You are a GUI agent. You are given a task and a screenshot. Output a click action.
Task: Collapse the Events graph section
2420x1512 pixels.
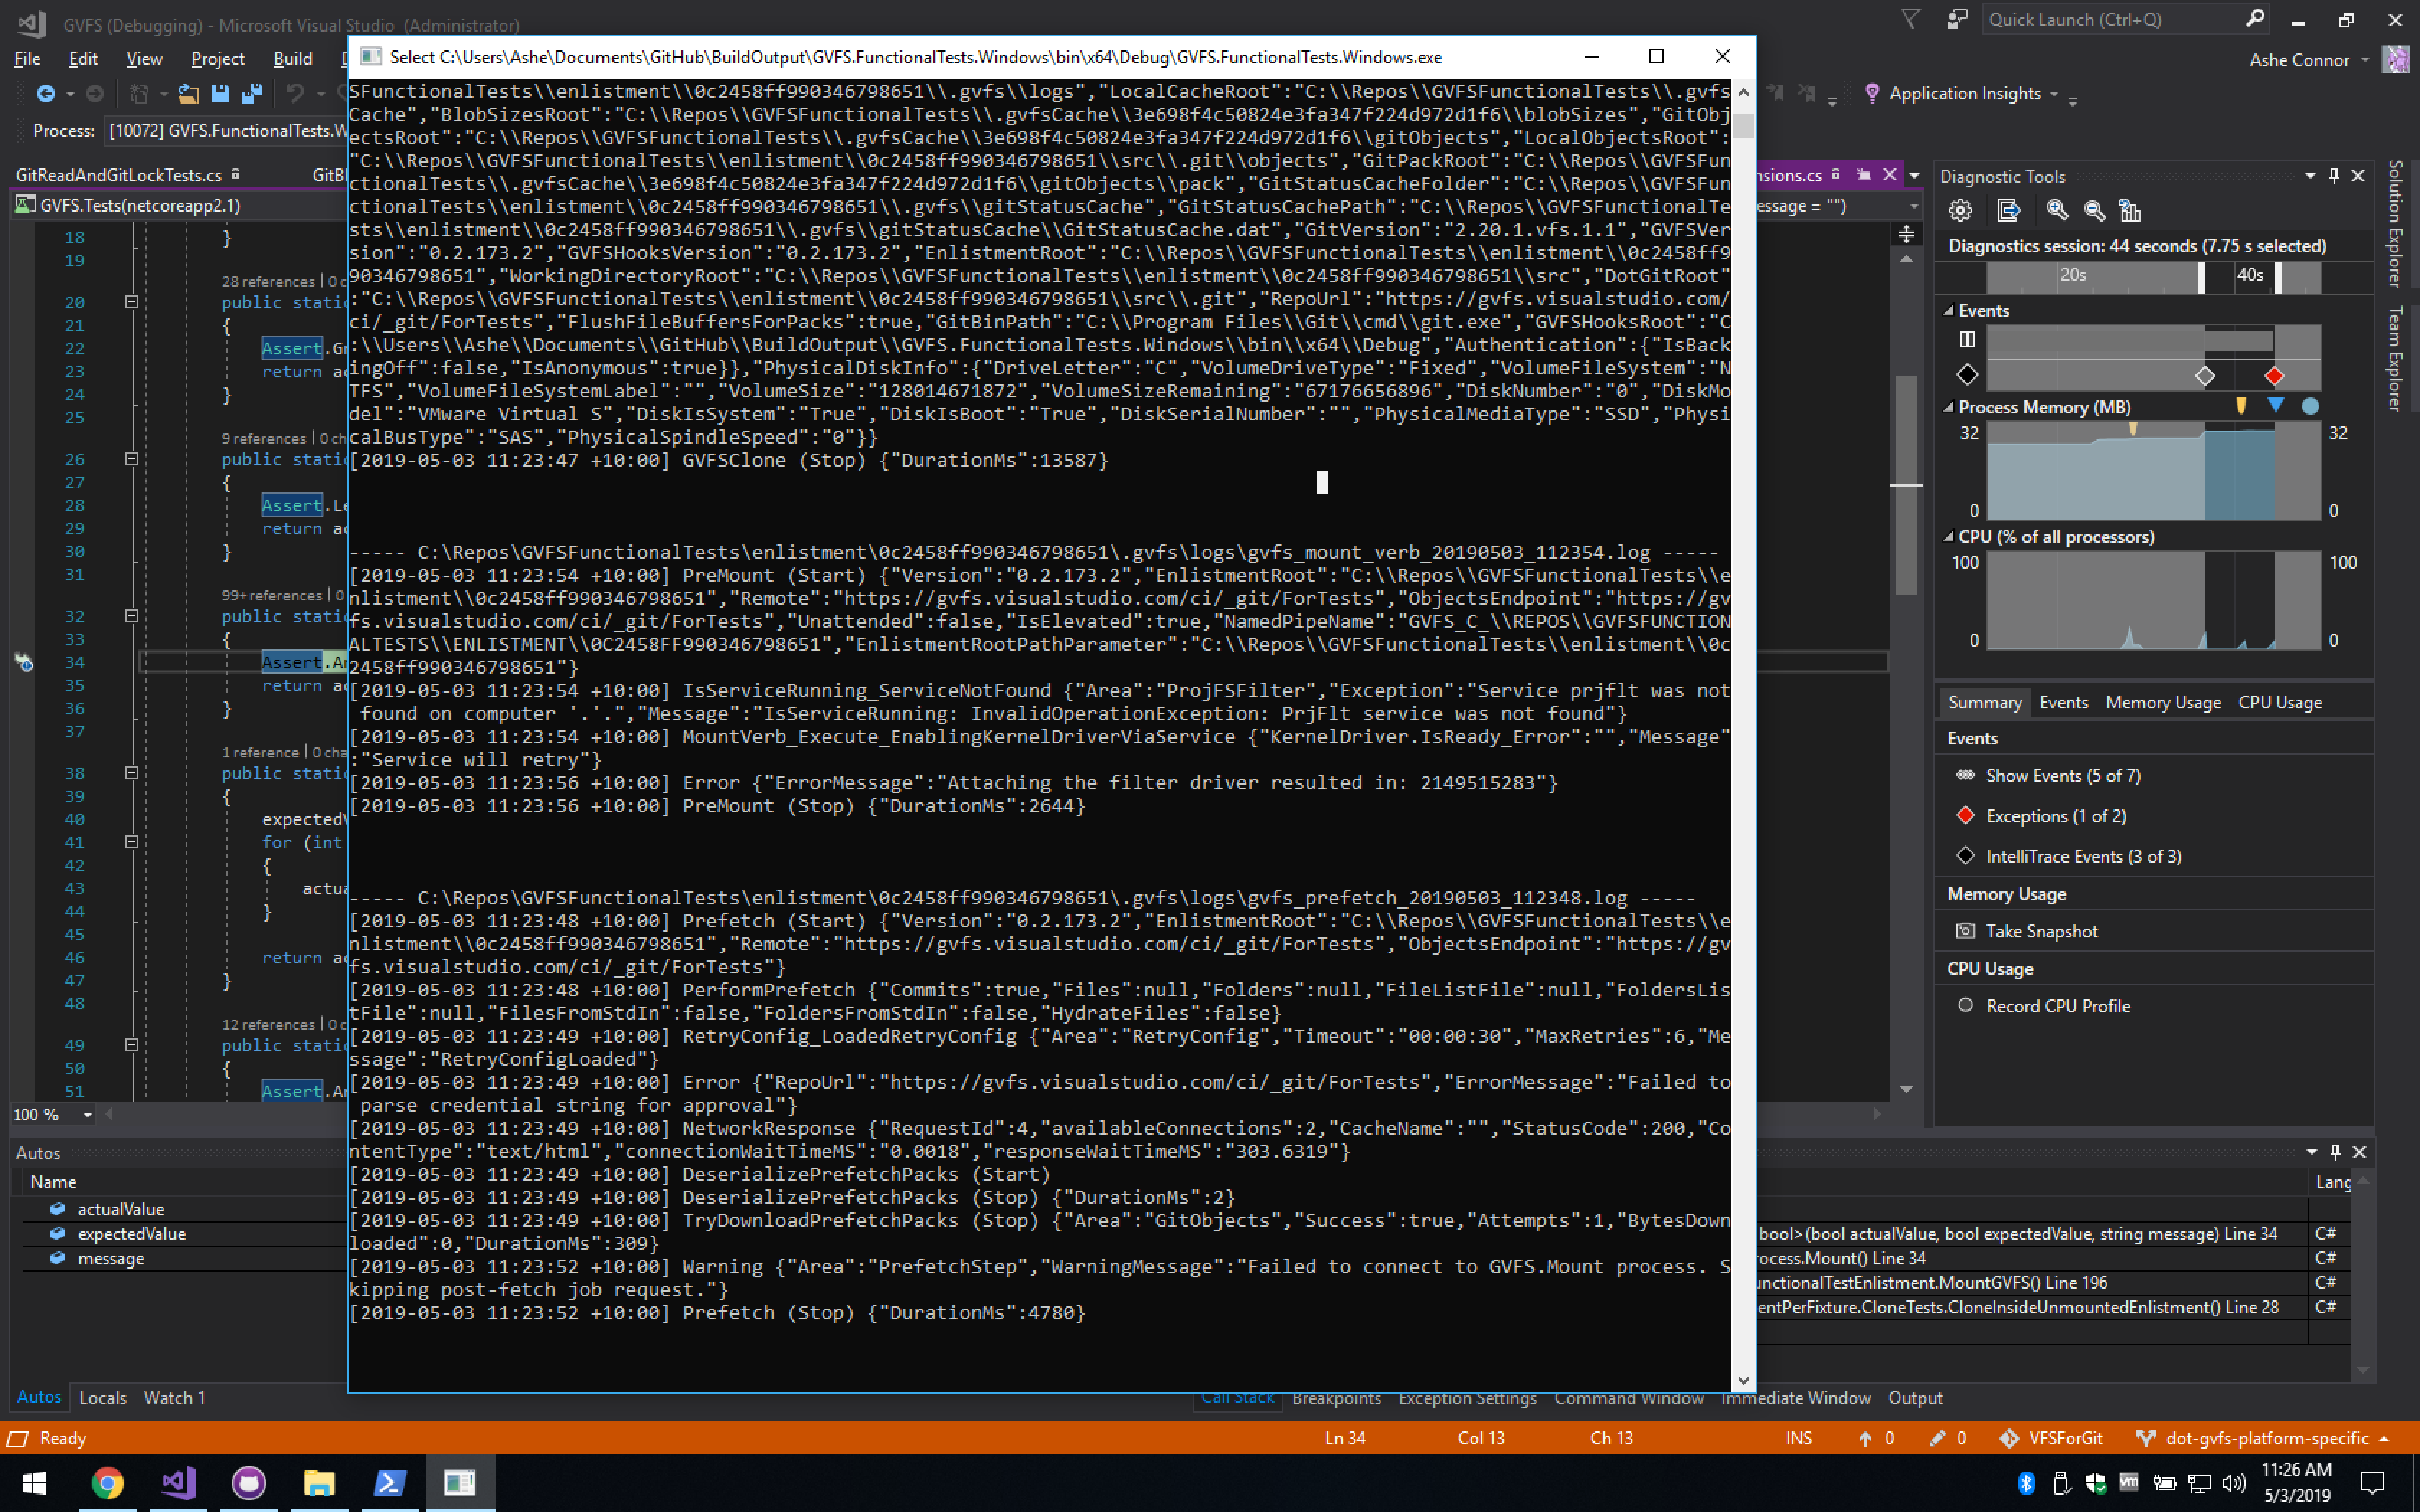click(1948, 311)
